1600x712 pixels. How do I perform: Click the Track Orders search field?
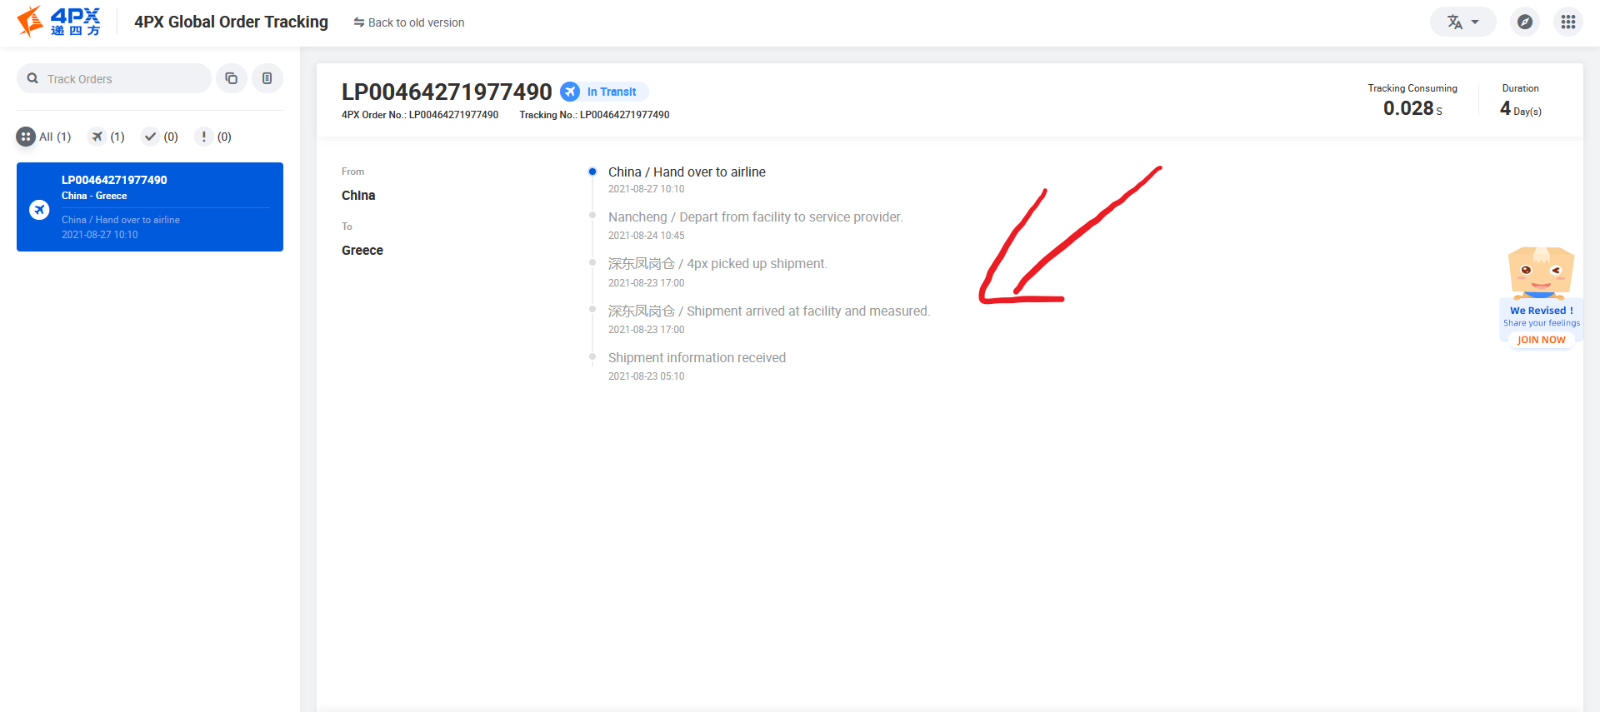[114, 78]
